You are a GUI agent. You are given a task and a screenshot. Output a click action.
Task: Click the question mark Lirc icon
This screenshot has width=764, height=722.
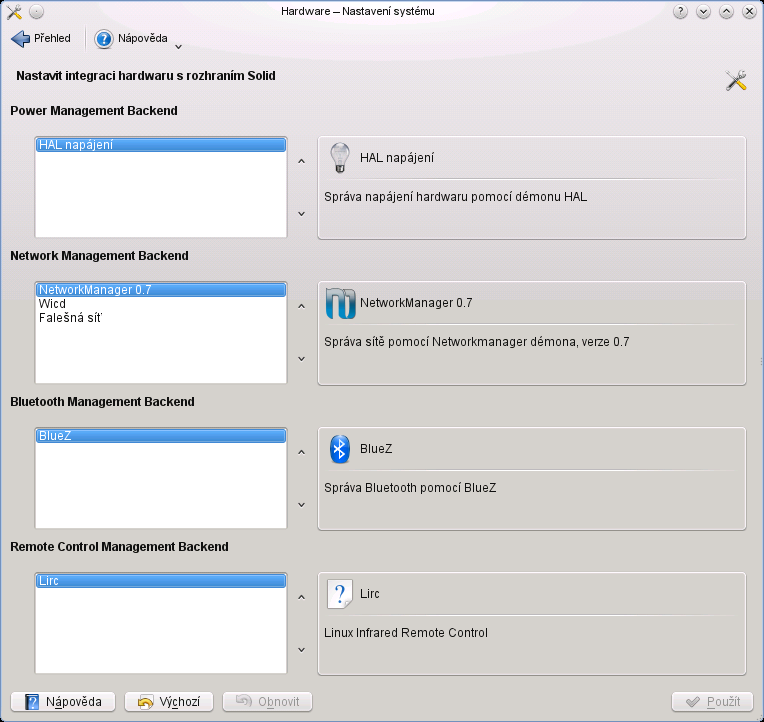coord(340,594)
